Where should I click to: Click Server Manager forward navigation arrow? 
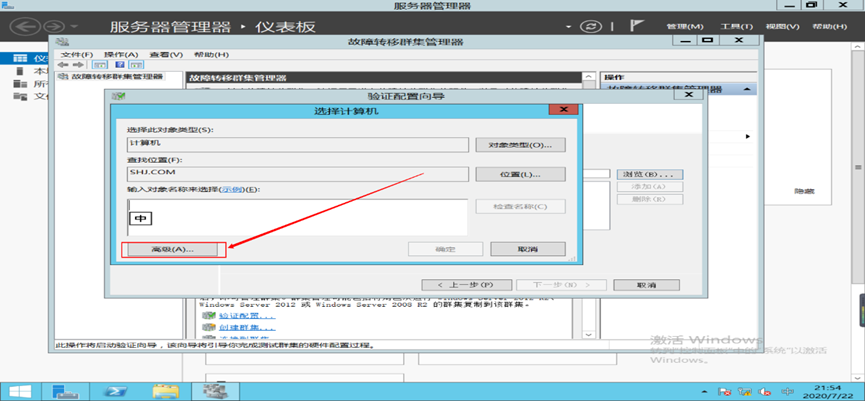pyautogui.click(x=54, y=26)
